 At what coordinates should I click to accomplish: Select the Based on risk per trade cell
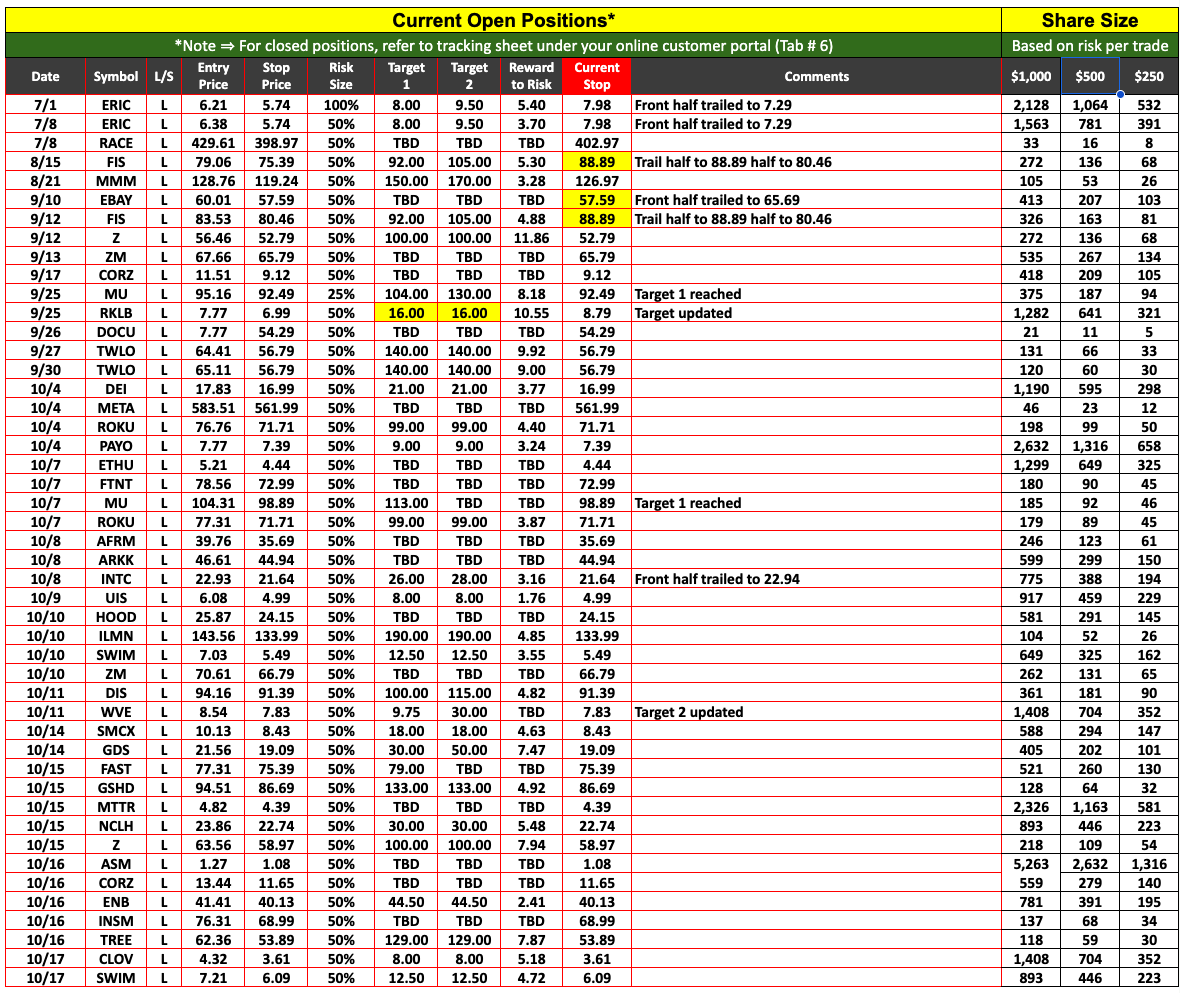(x=1090, y=45)
